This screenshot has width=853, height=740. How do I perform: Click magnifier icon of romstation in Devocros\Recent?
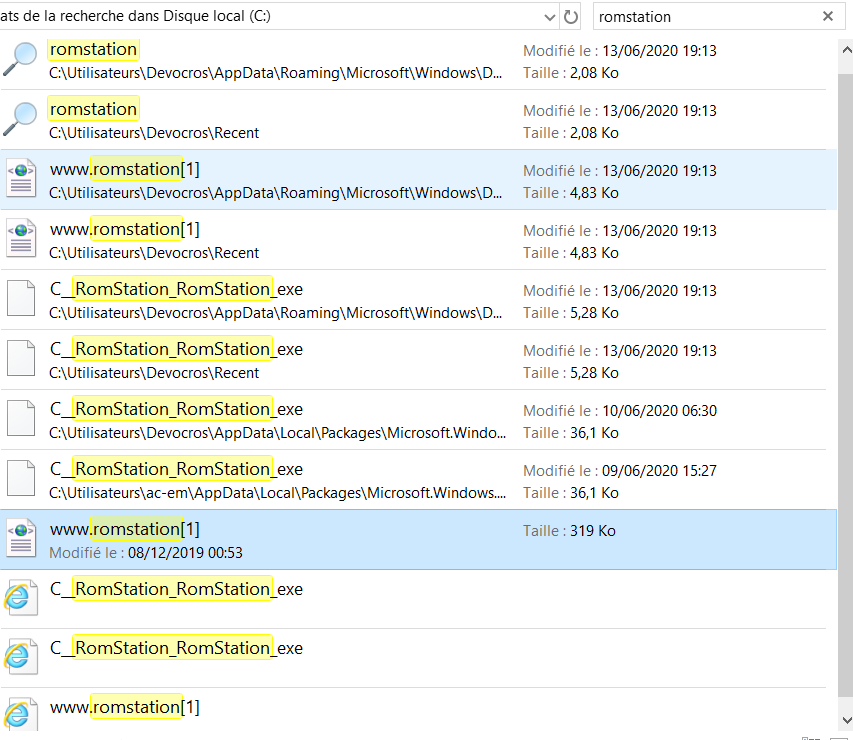point(20,119)
